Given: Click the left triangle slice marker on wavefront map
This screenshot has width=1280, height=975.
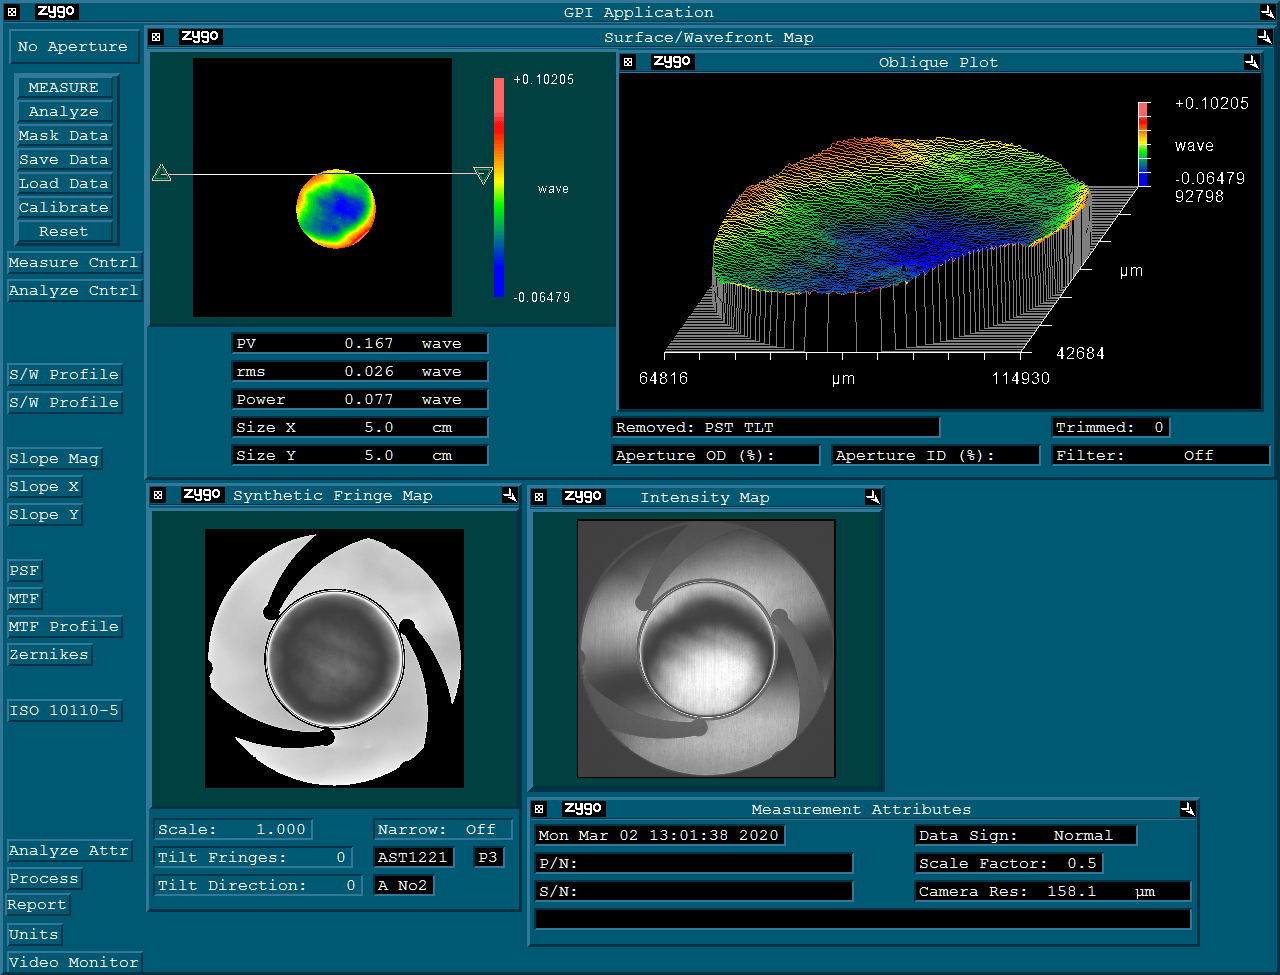Looking at the screenshot, I should [161, 174].
